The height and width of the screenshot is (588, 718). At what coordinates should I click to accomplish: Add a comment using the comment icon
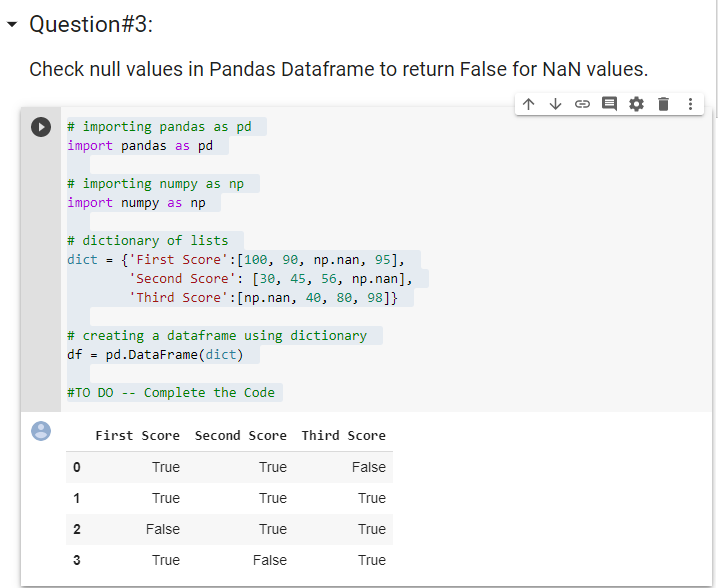609,104
